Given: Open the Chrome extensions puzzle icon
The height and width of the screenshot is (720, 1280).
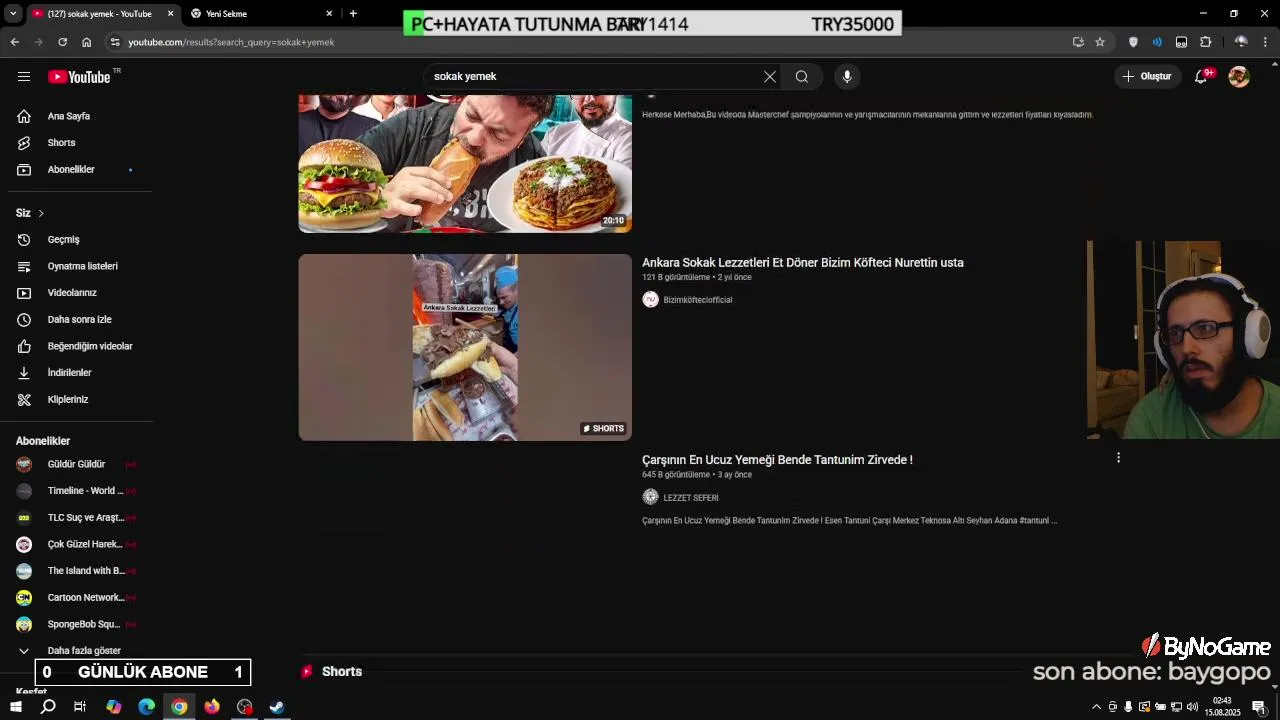Looking at the screenshot, I should pyautogui.click(x=1205, y=42).
